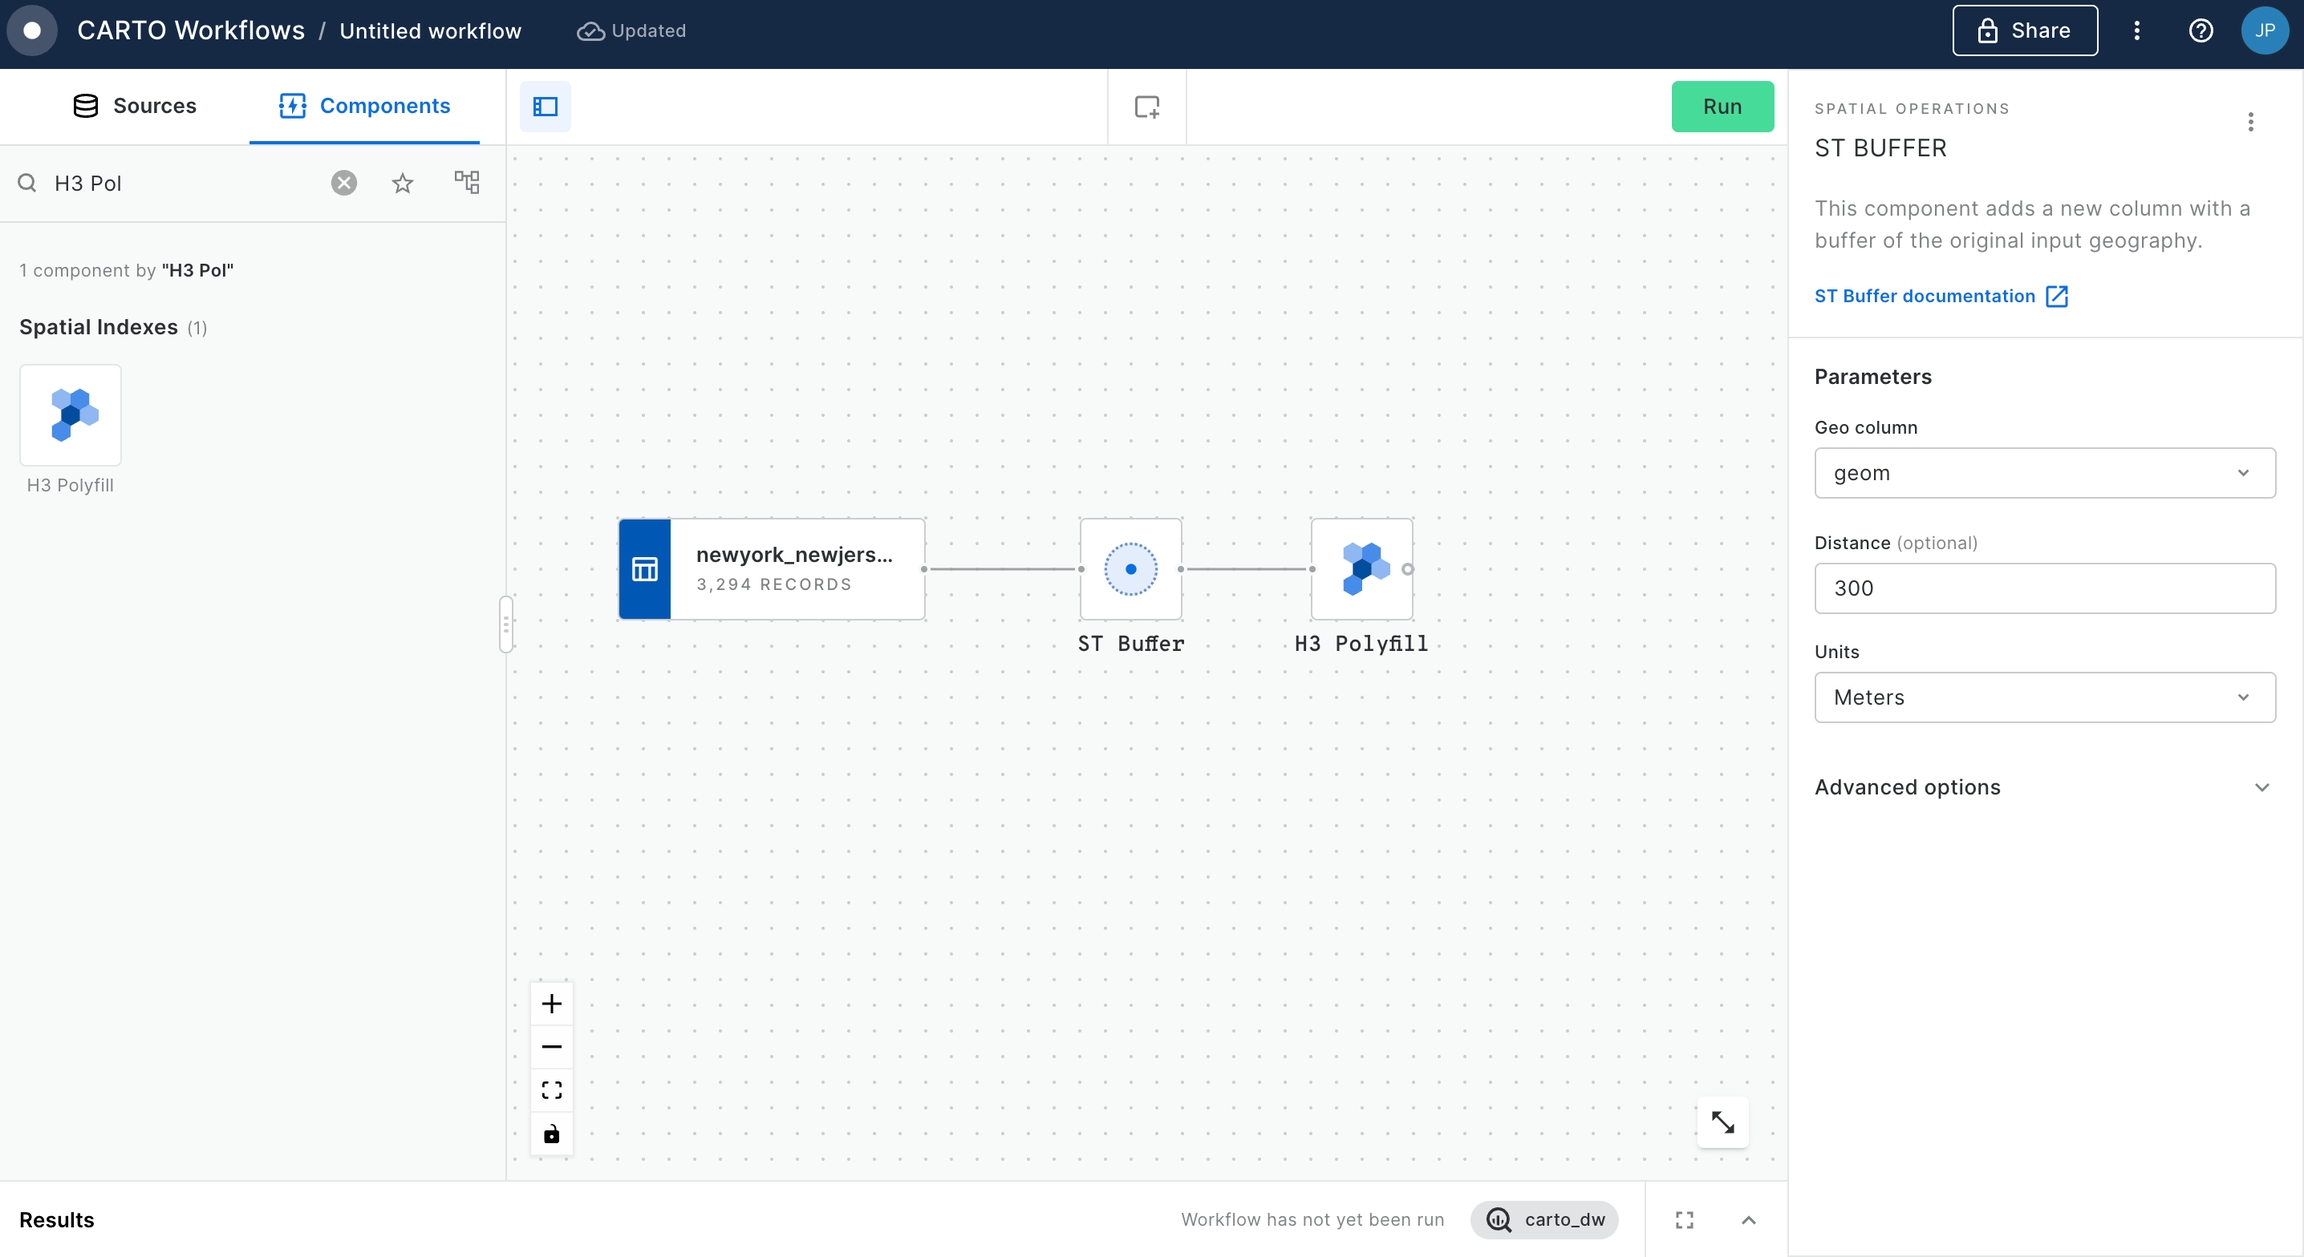The height and width of the screenshot is (1257, 2304).
Task: Zoom out of the canvas
Action: coord(551,1047)
